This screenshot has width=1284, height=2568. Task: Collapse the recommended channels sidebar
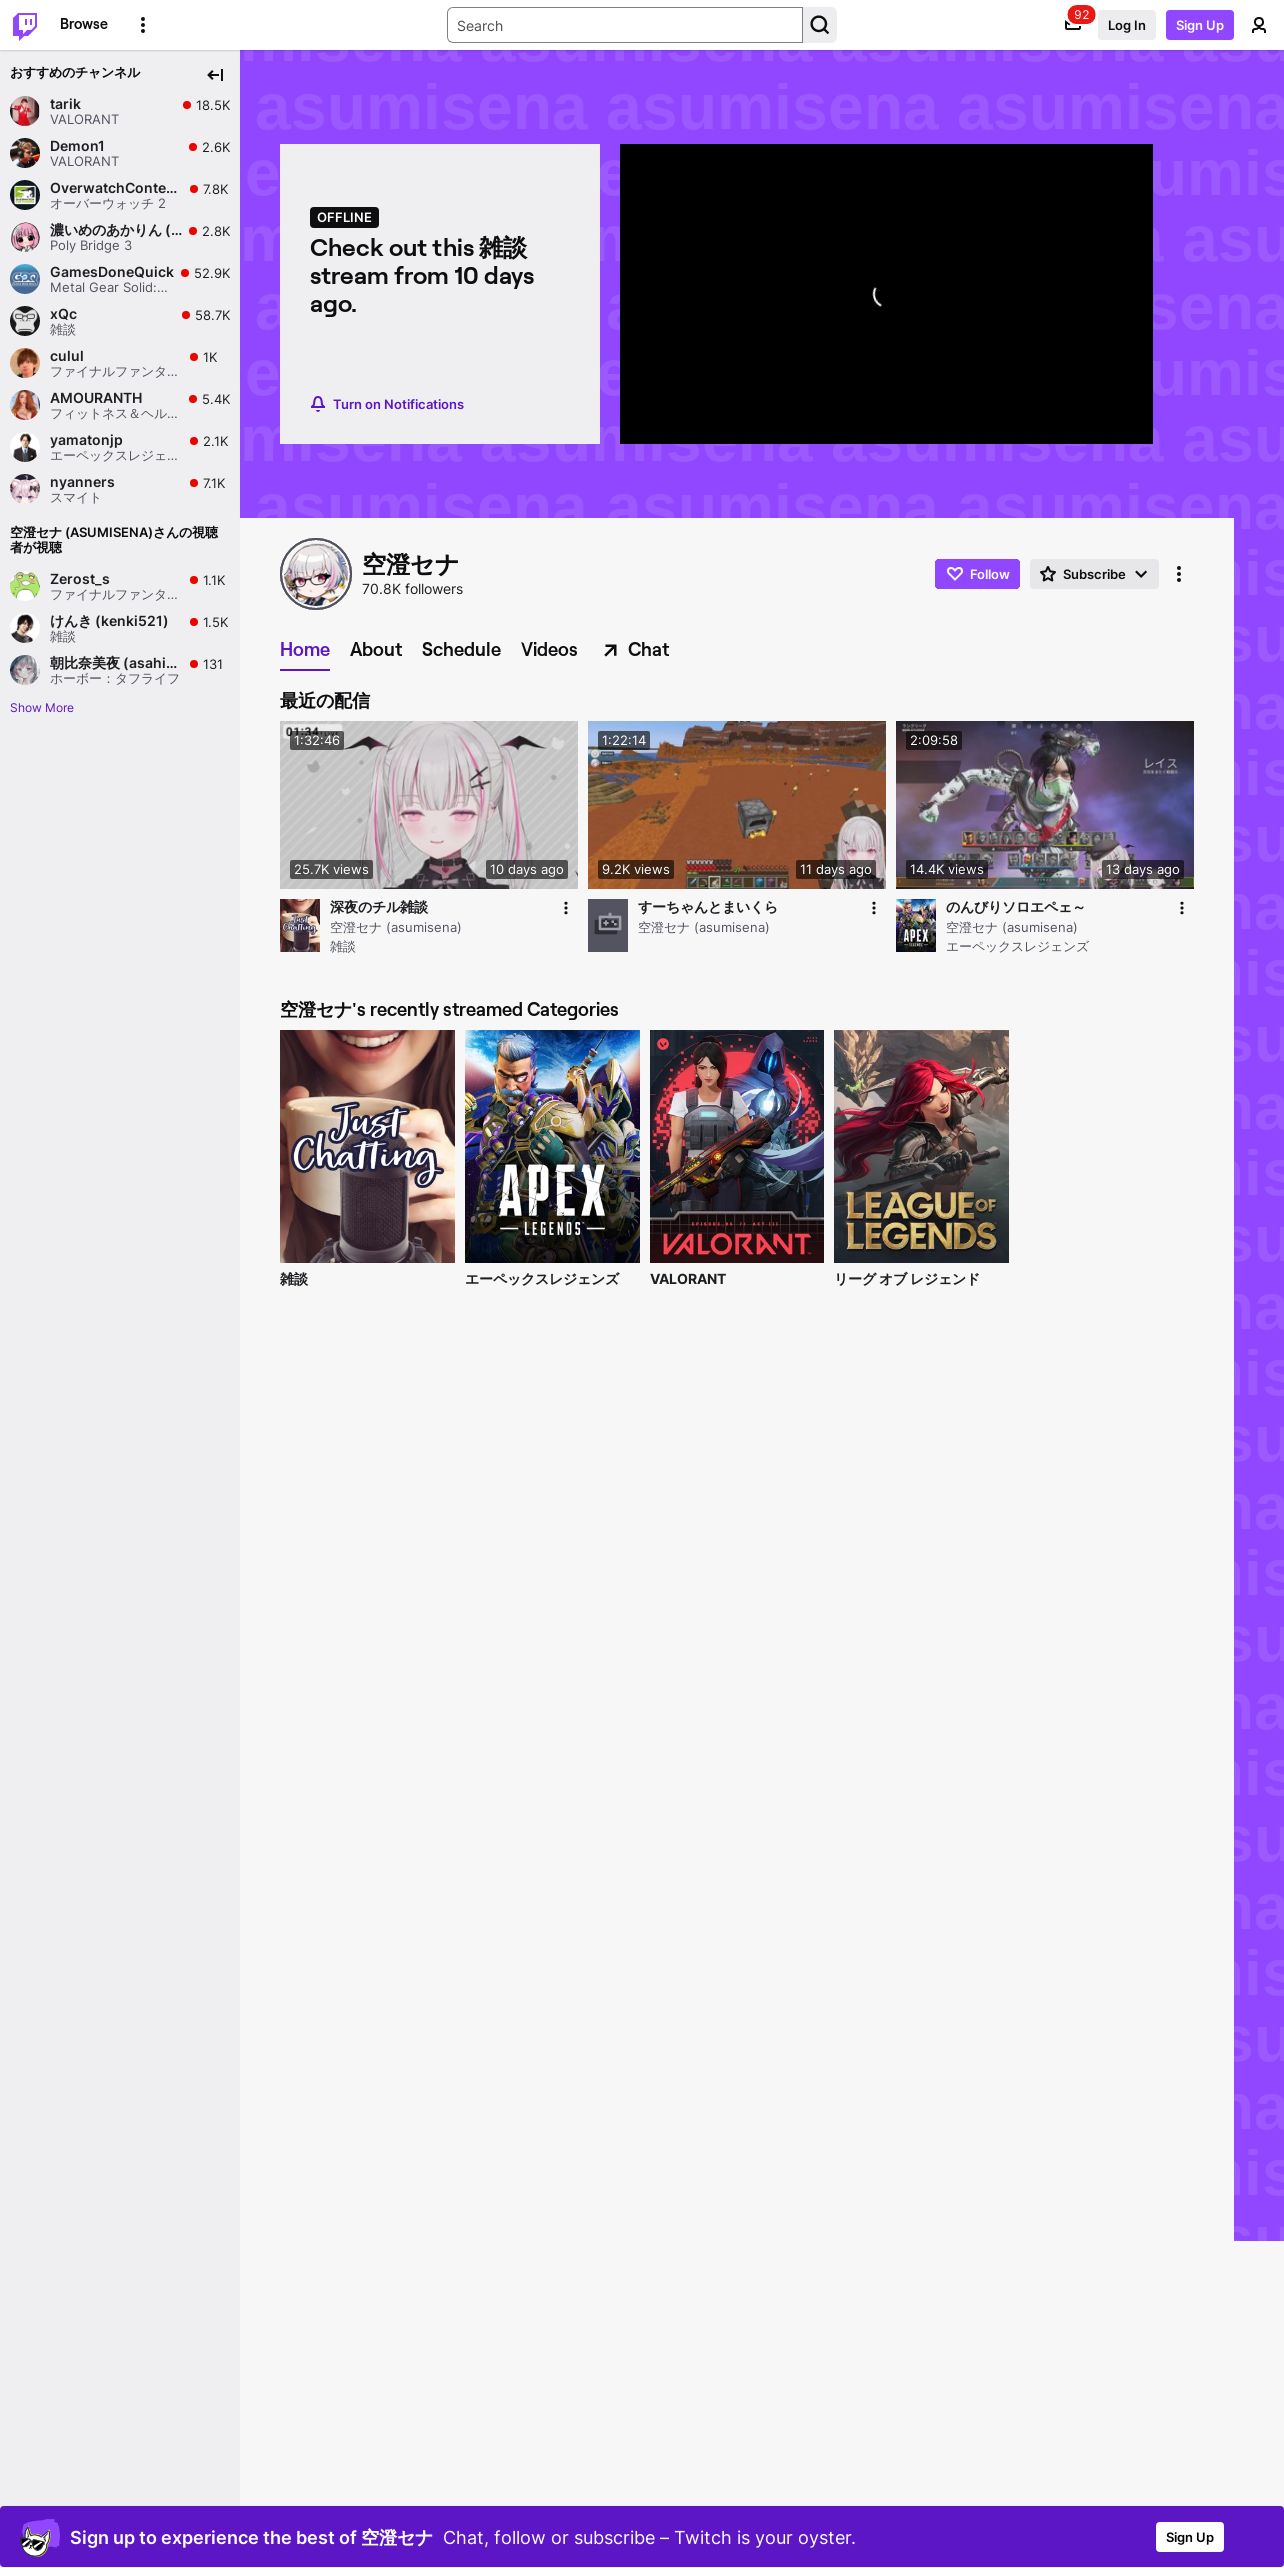pyautogui.click(x=215, y=75)
